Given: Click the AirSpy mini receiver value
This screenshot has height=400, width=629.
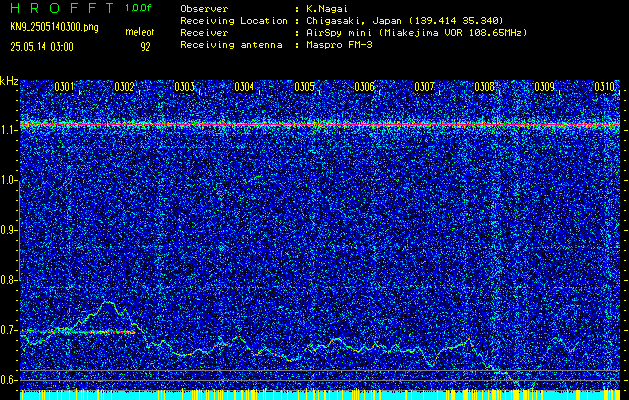Looking at the screenshot, I should (x=416, y=33).
